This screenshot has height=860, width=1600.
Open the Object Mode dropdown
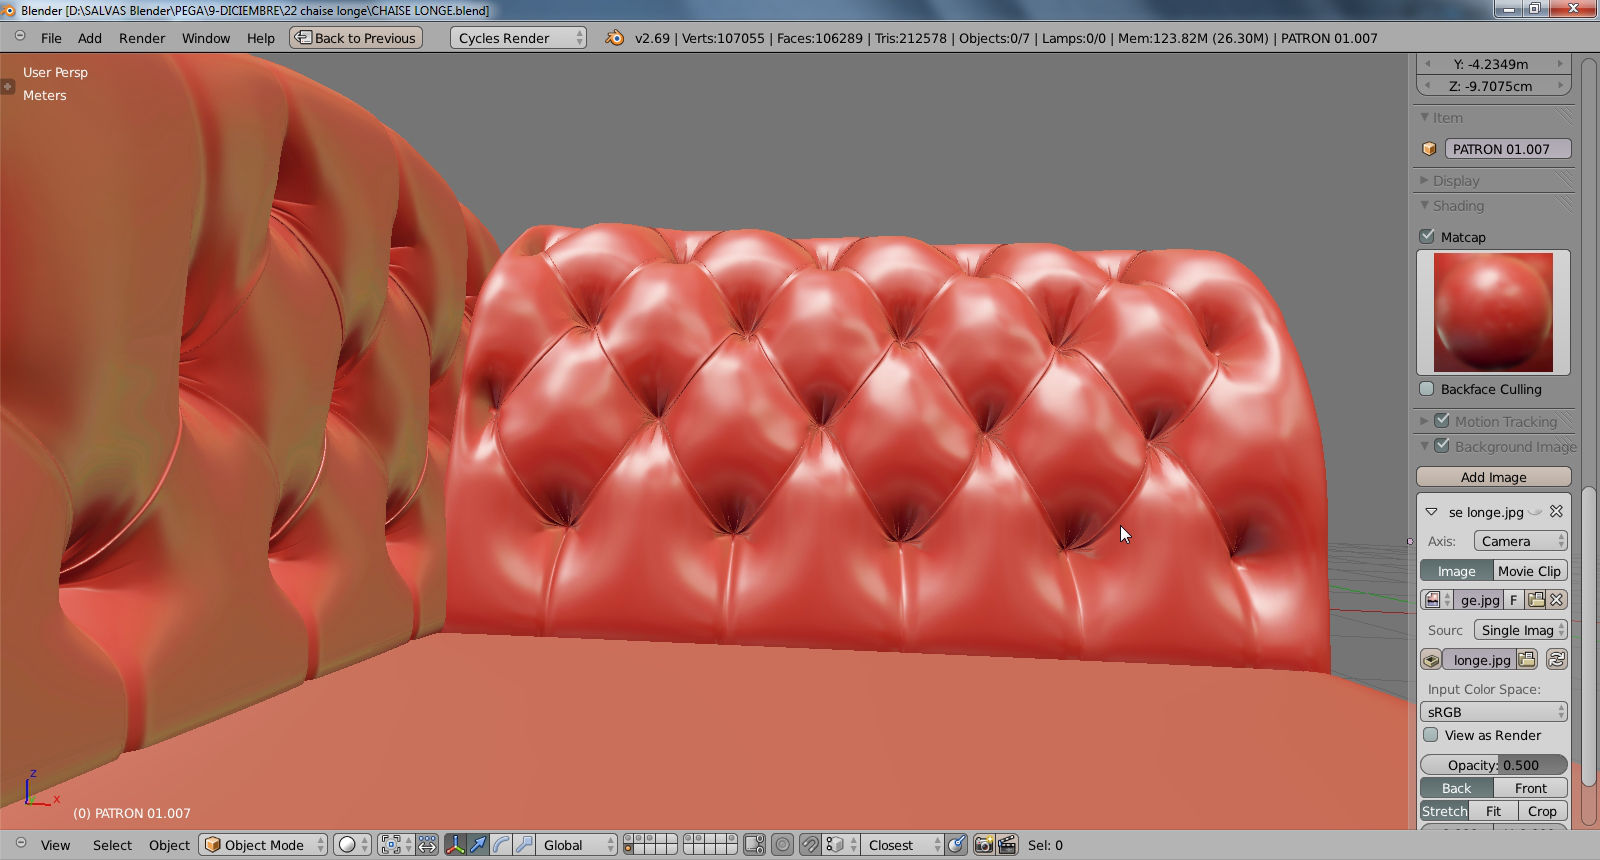(264, 845)
